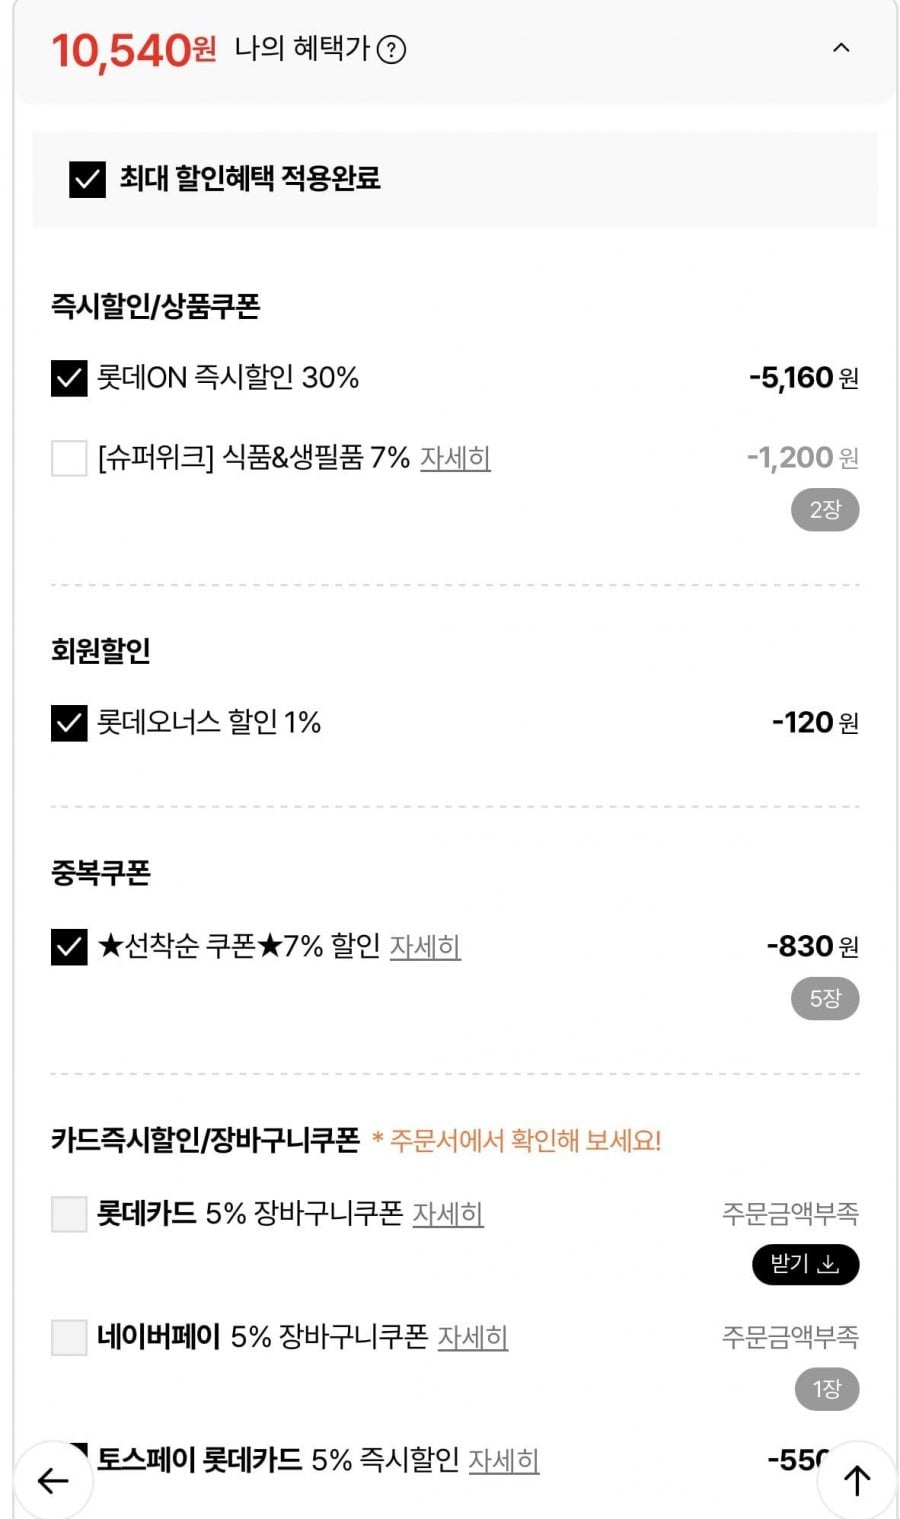Viewport: 900px width, 1519px height.
Task: Select 롯데카드 5% 장바구니쿠폰 checkbox
Action: pyautogui.click(x=69, y=1214)
